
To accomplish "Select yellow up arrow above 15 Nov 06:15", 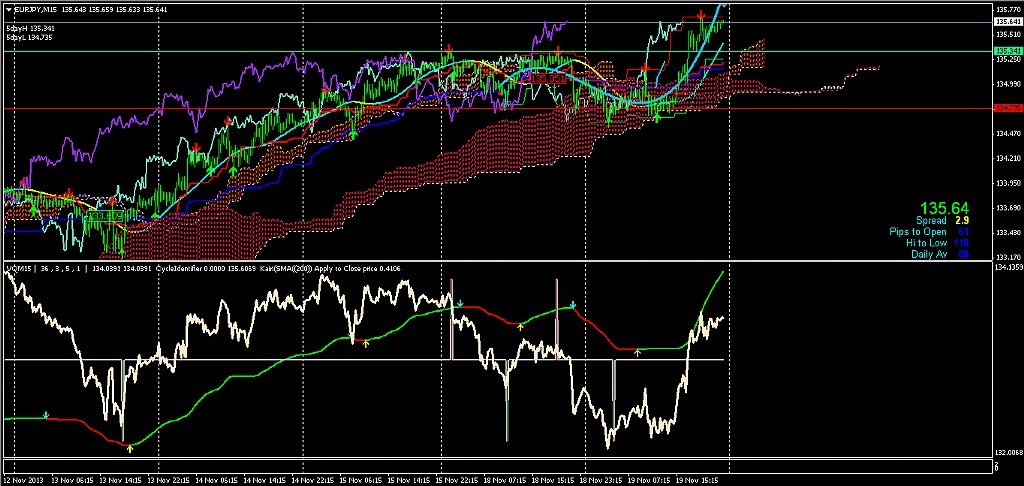I will click(x=366, y=343).
